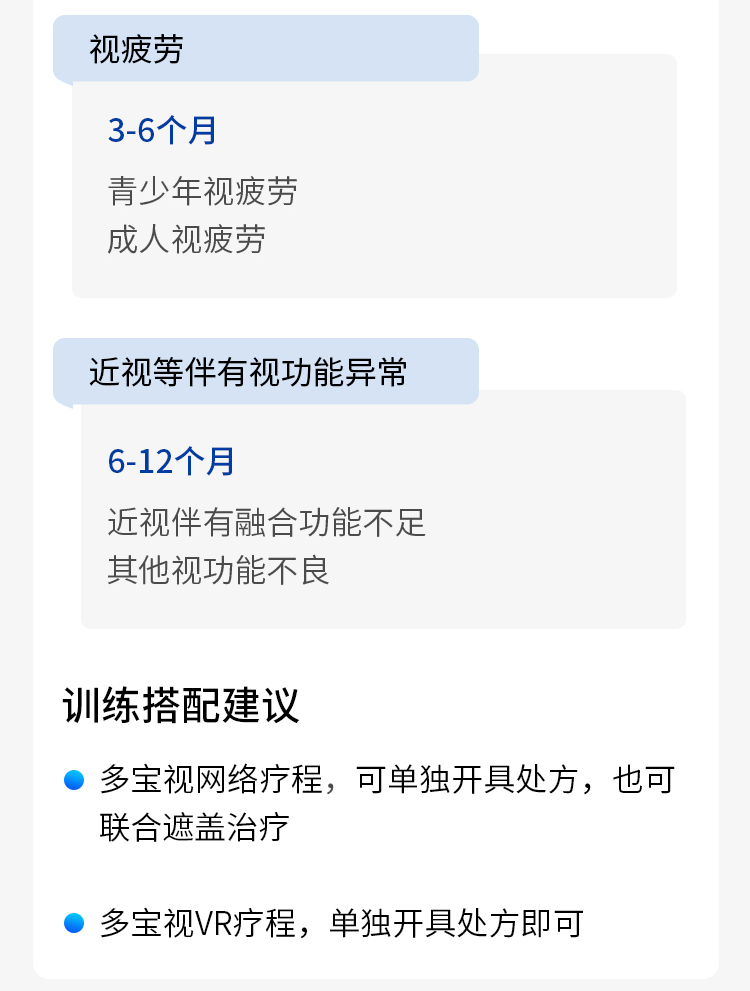Select the 视疲劳 blue header label

tap(136, 49)
